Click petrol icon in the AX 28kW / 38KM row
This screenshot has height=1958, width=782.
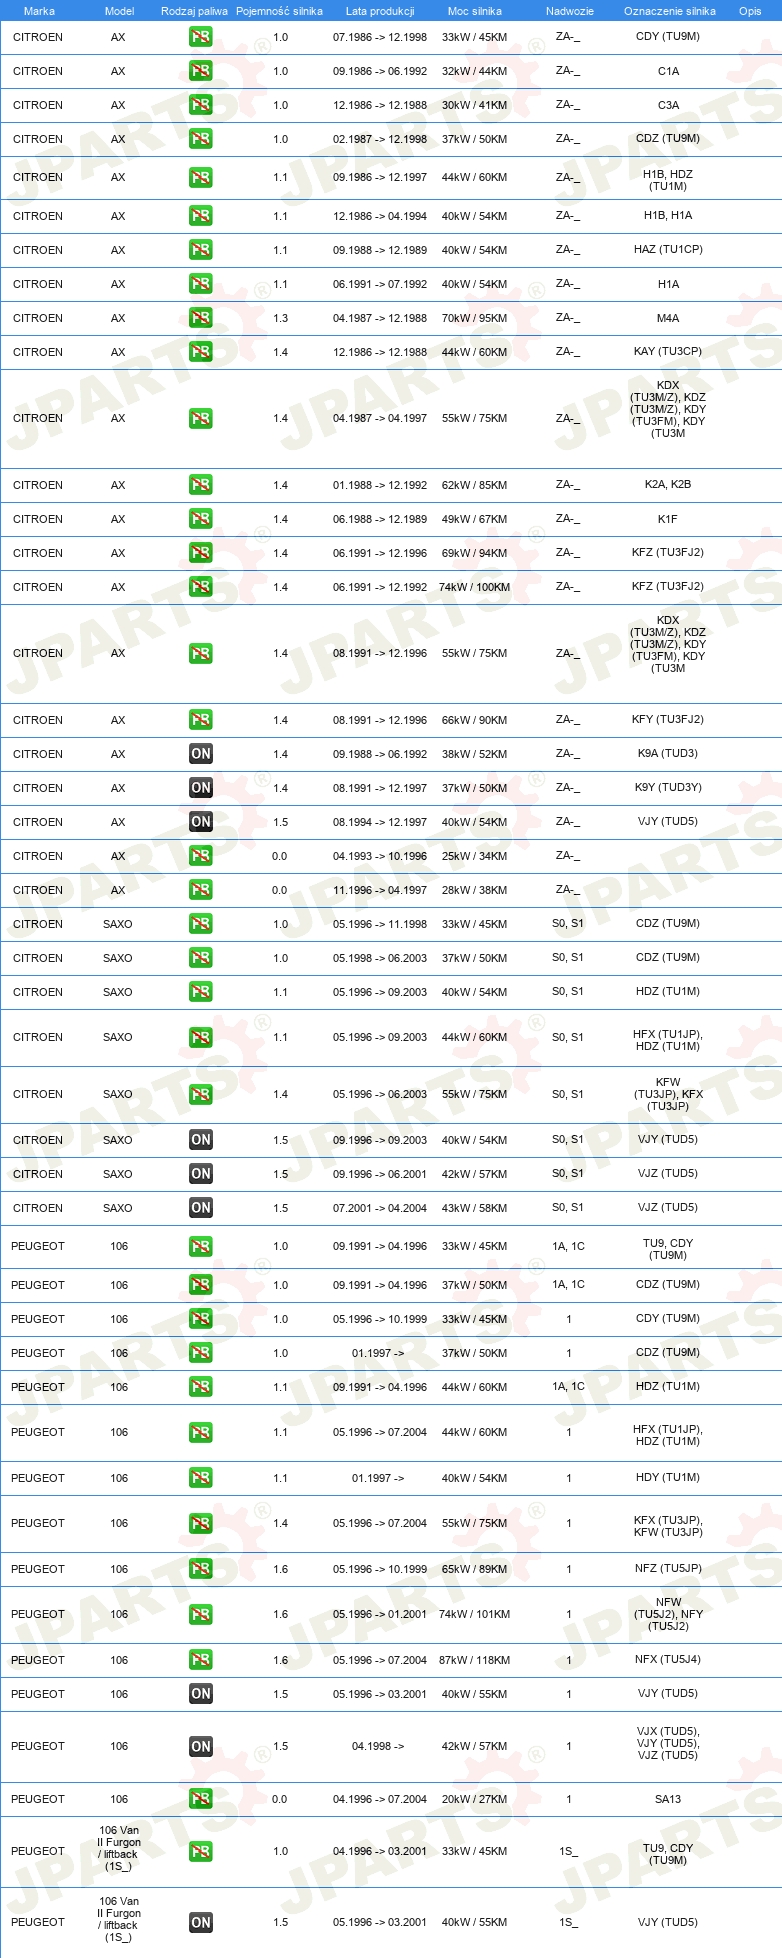tap(201, 890)
